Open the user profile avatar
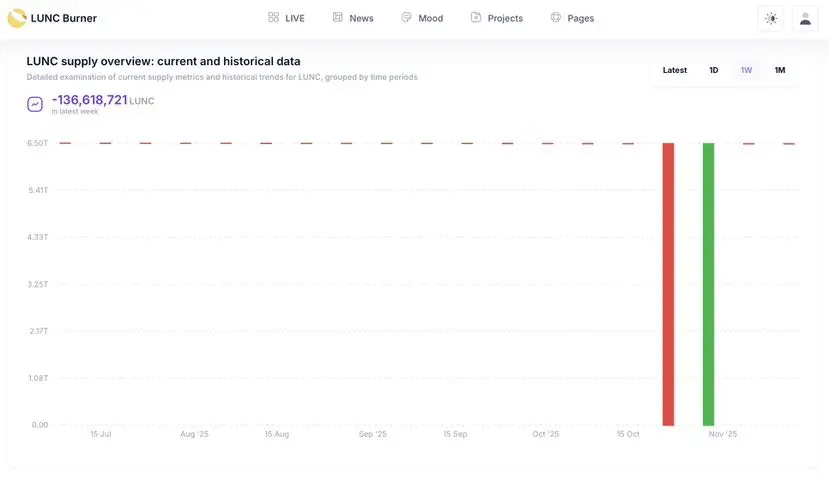Image resolution: width=829 pixels, height=477 pixels. click(x=805, y=19)
